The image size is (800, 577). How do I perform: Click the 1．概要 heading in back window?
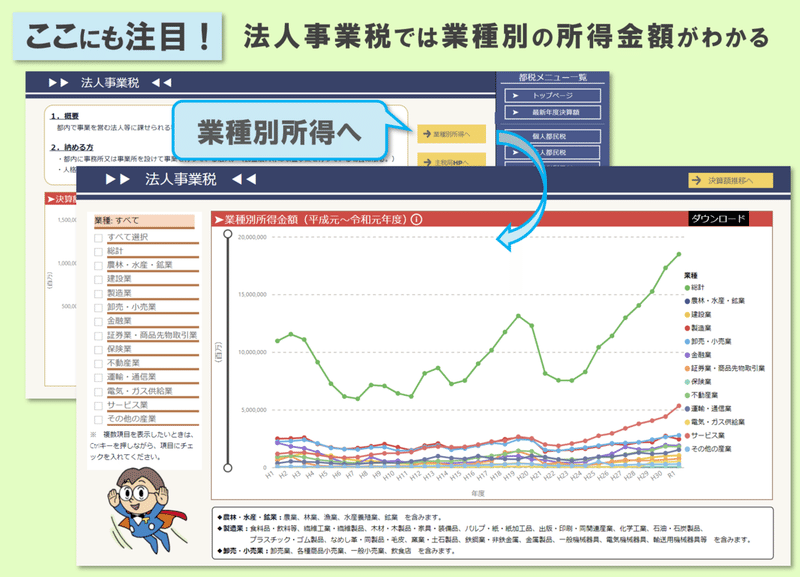(64, 116)
